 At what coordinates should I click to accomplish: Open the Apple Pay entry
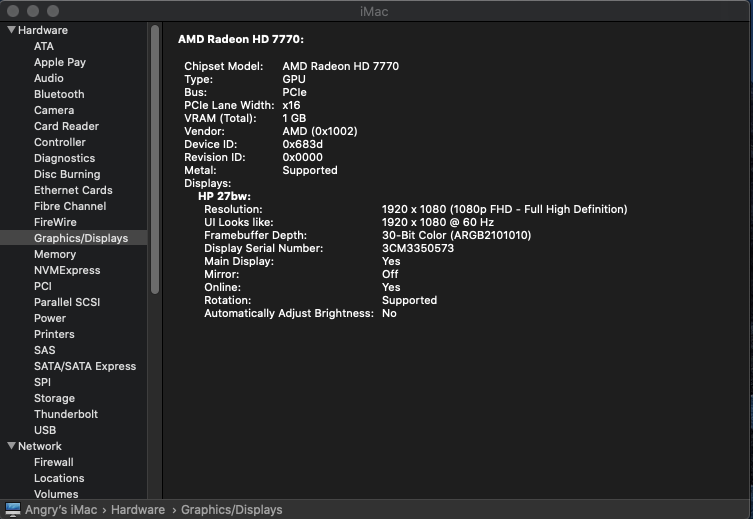point(60,62)
